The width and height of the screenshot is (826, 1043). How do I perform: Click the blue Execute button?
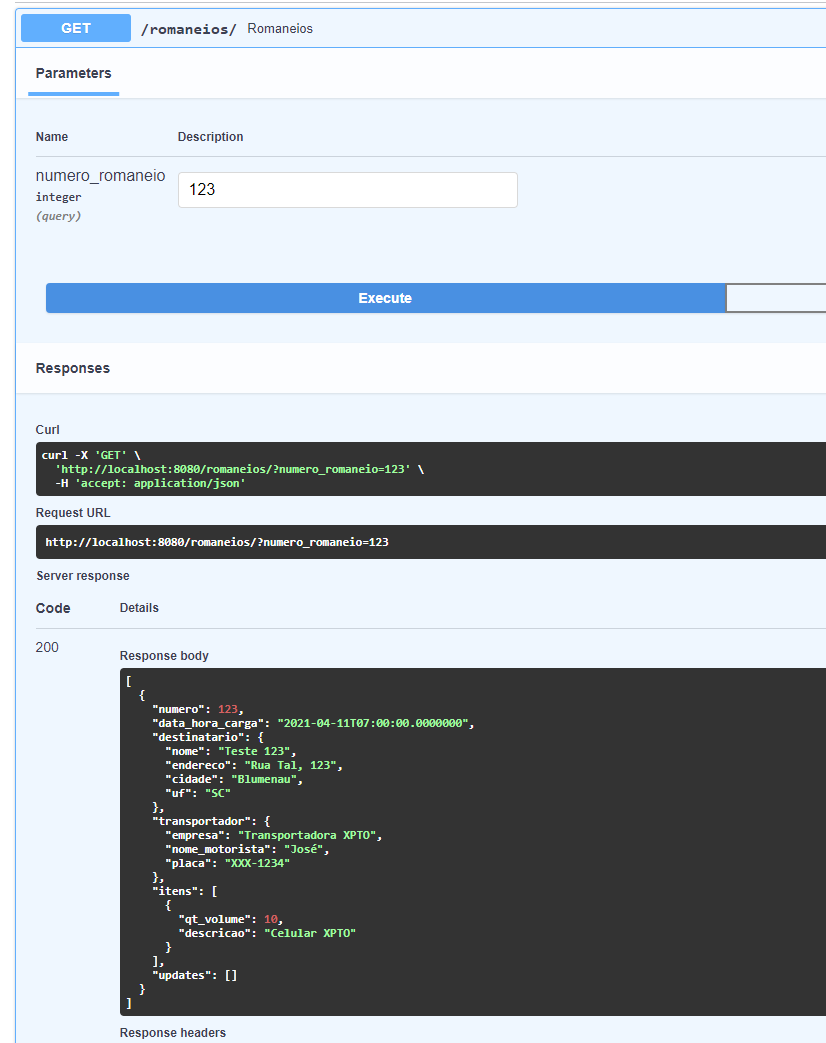point(386,298)
